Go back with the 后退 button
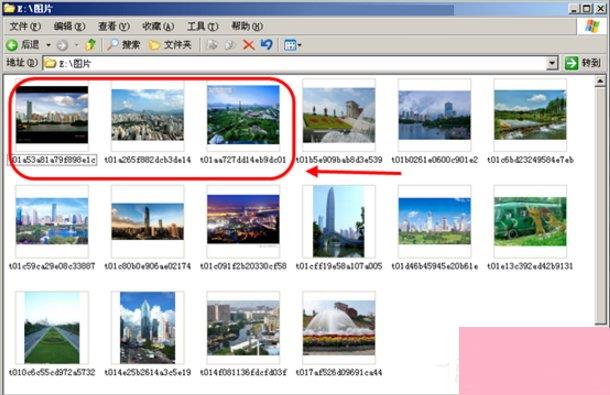Viewport: 610px width, 395px height. pos(23,45)
